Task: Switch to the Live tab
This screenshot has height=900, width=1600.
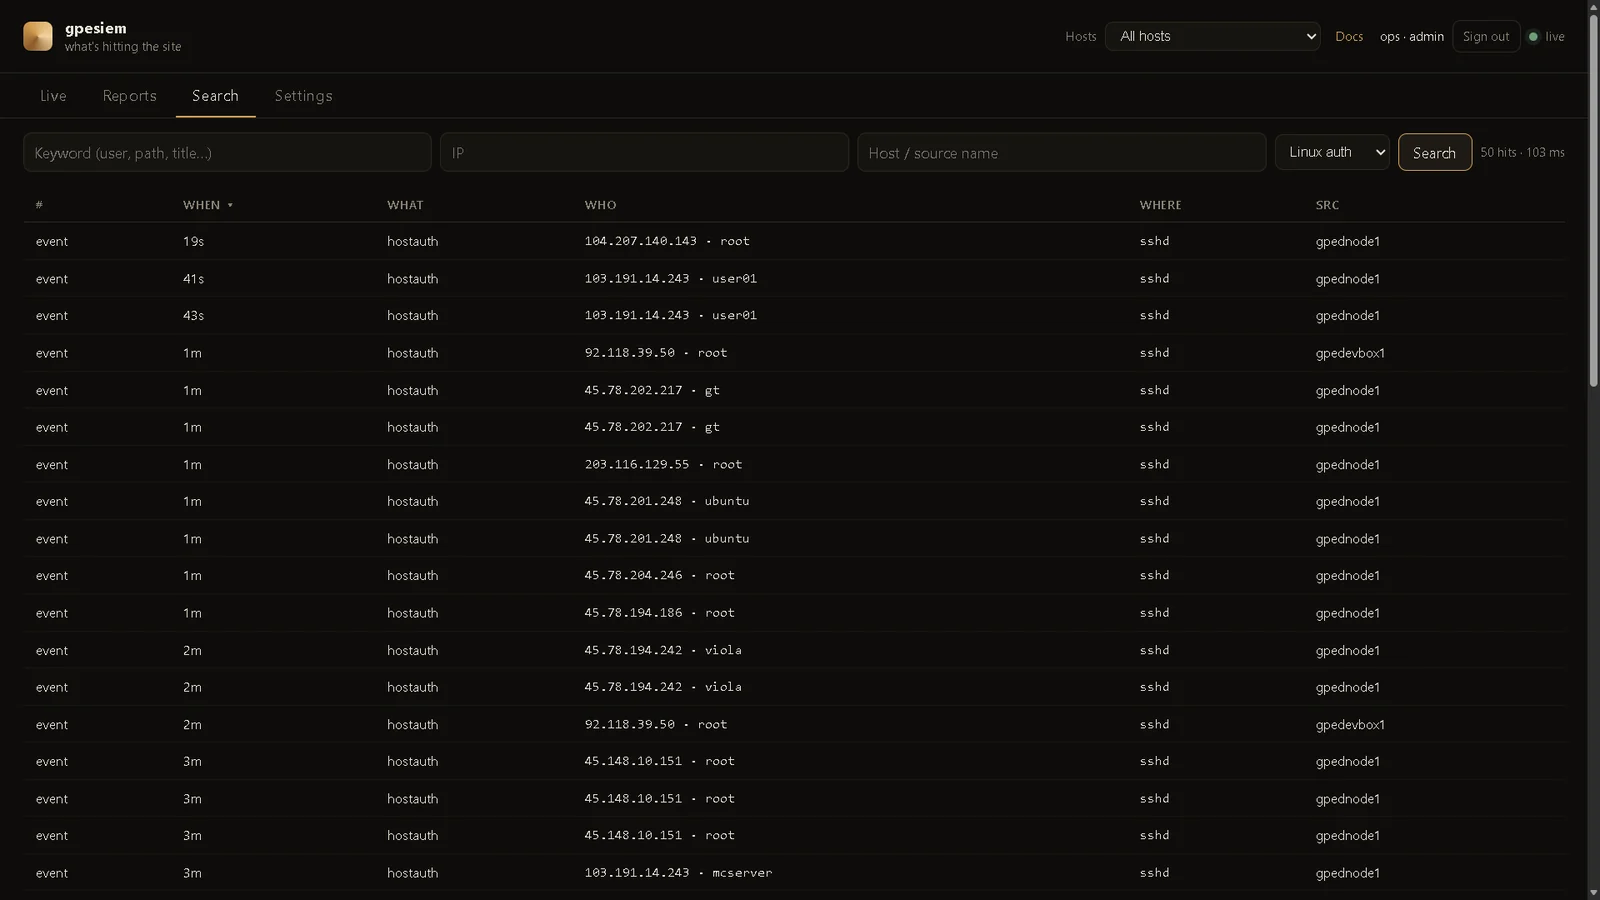Action: (53, 96)
